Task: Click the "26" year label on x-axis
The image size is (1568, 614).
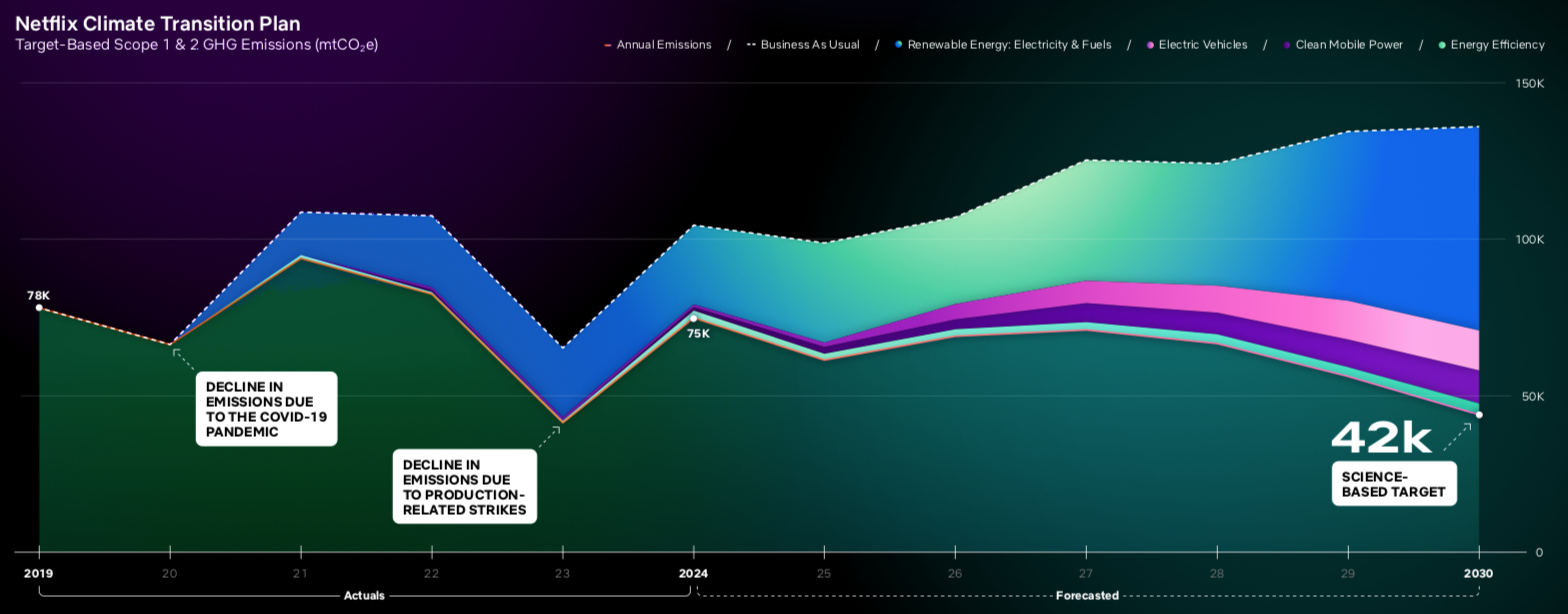Action: coord(955,574)
